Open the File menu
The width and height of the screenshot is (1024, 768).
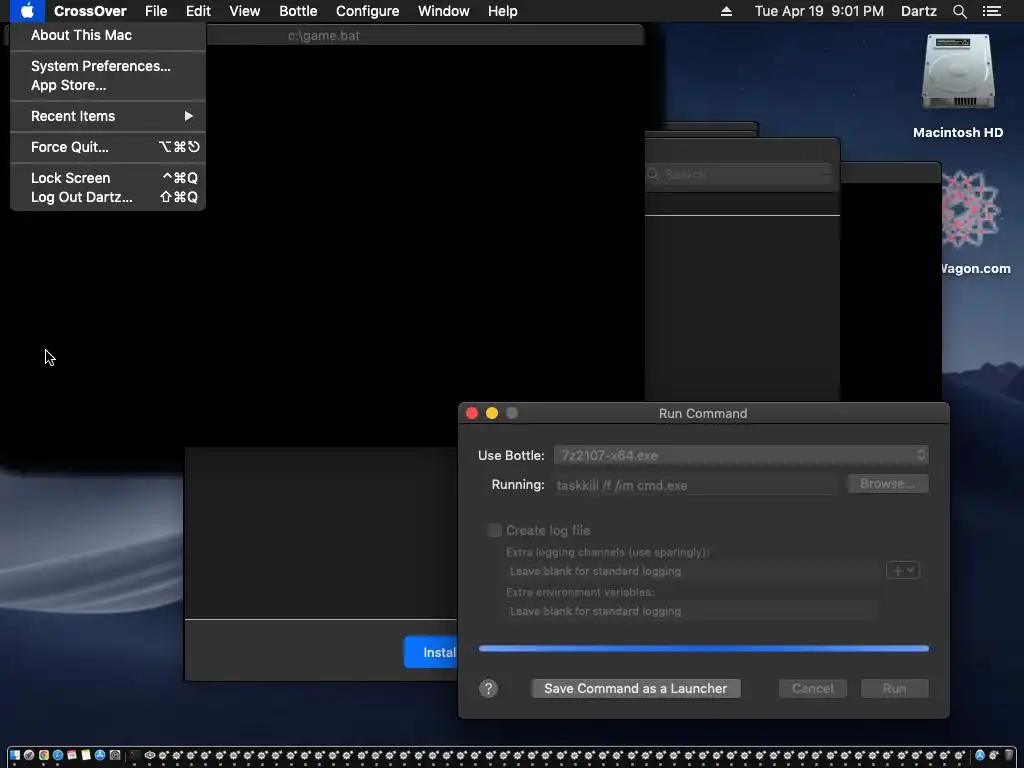point(156,11)
